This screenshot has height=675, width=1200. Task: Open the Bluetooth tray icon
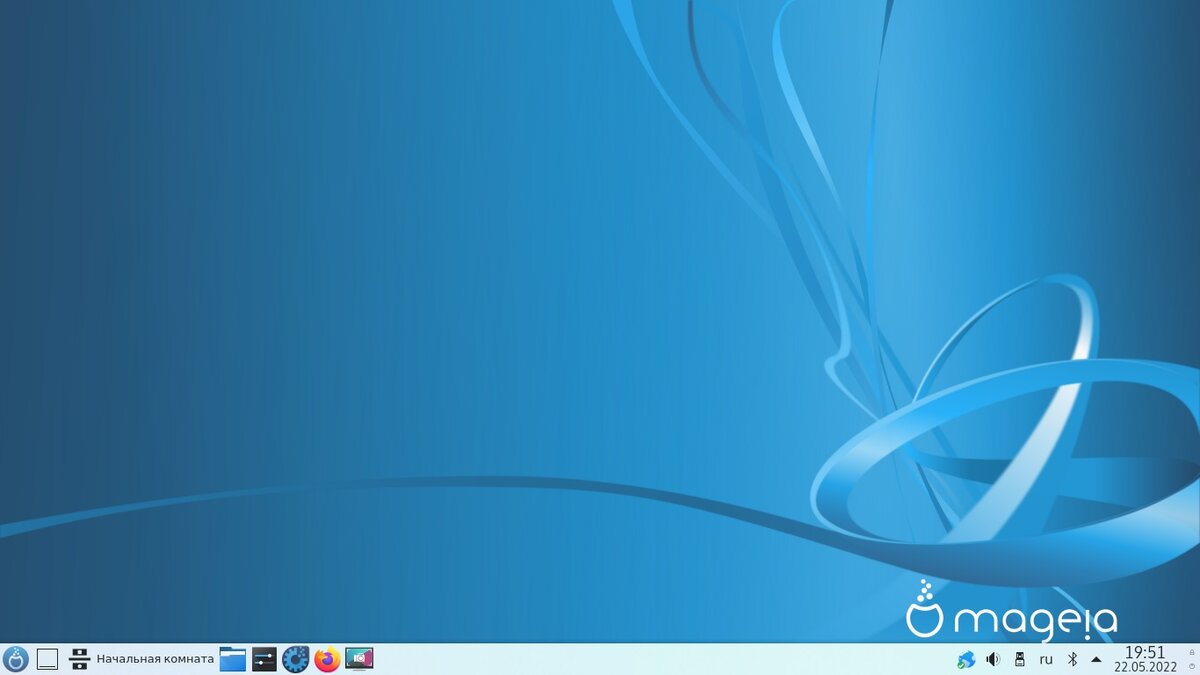(x=1072, y=659)
